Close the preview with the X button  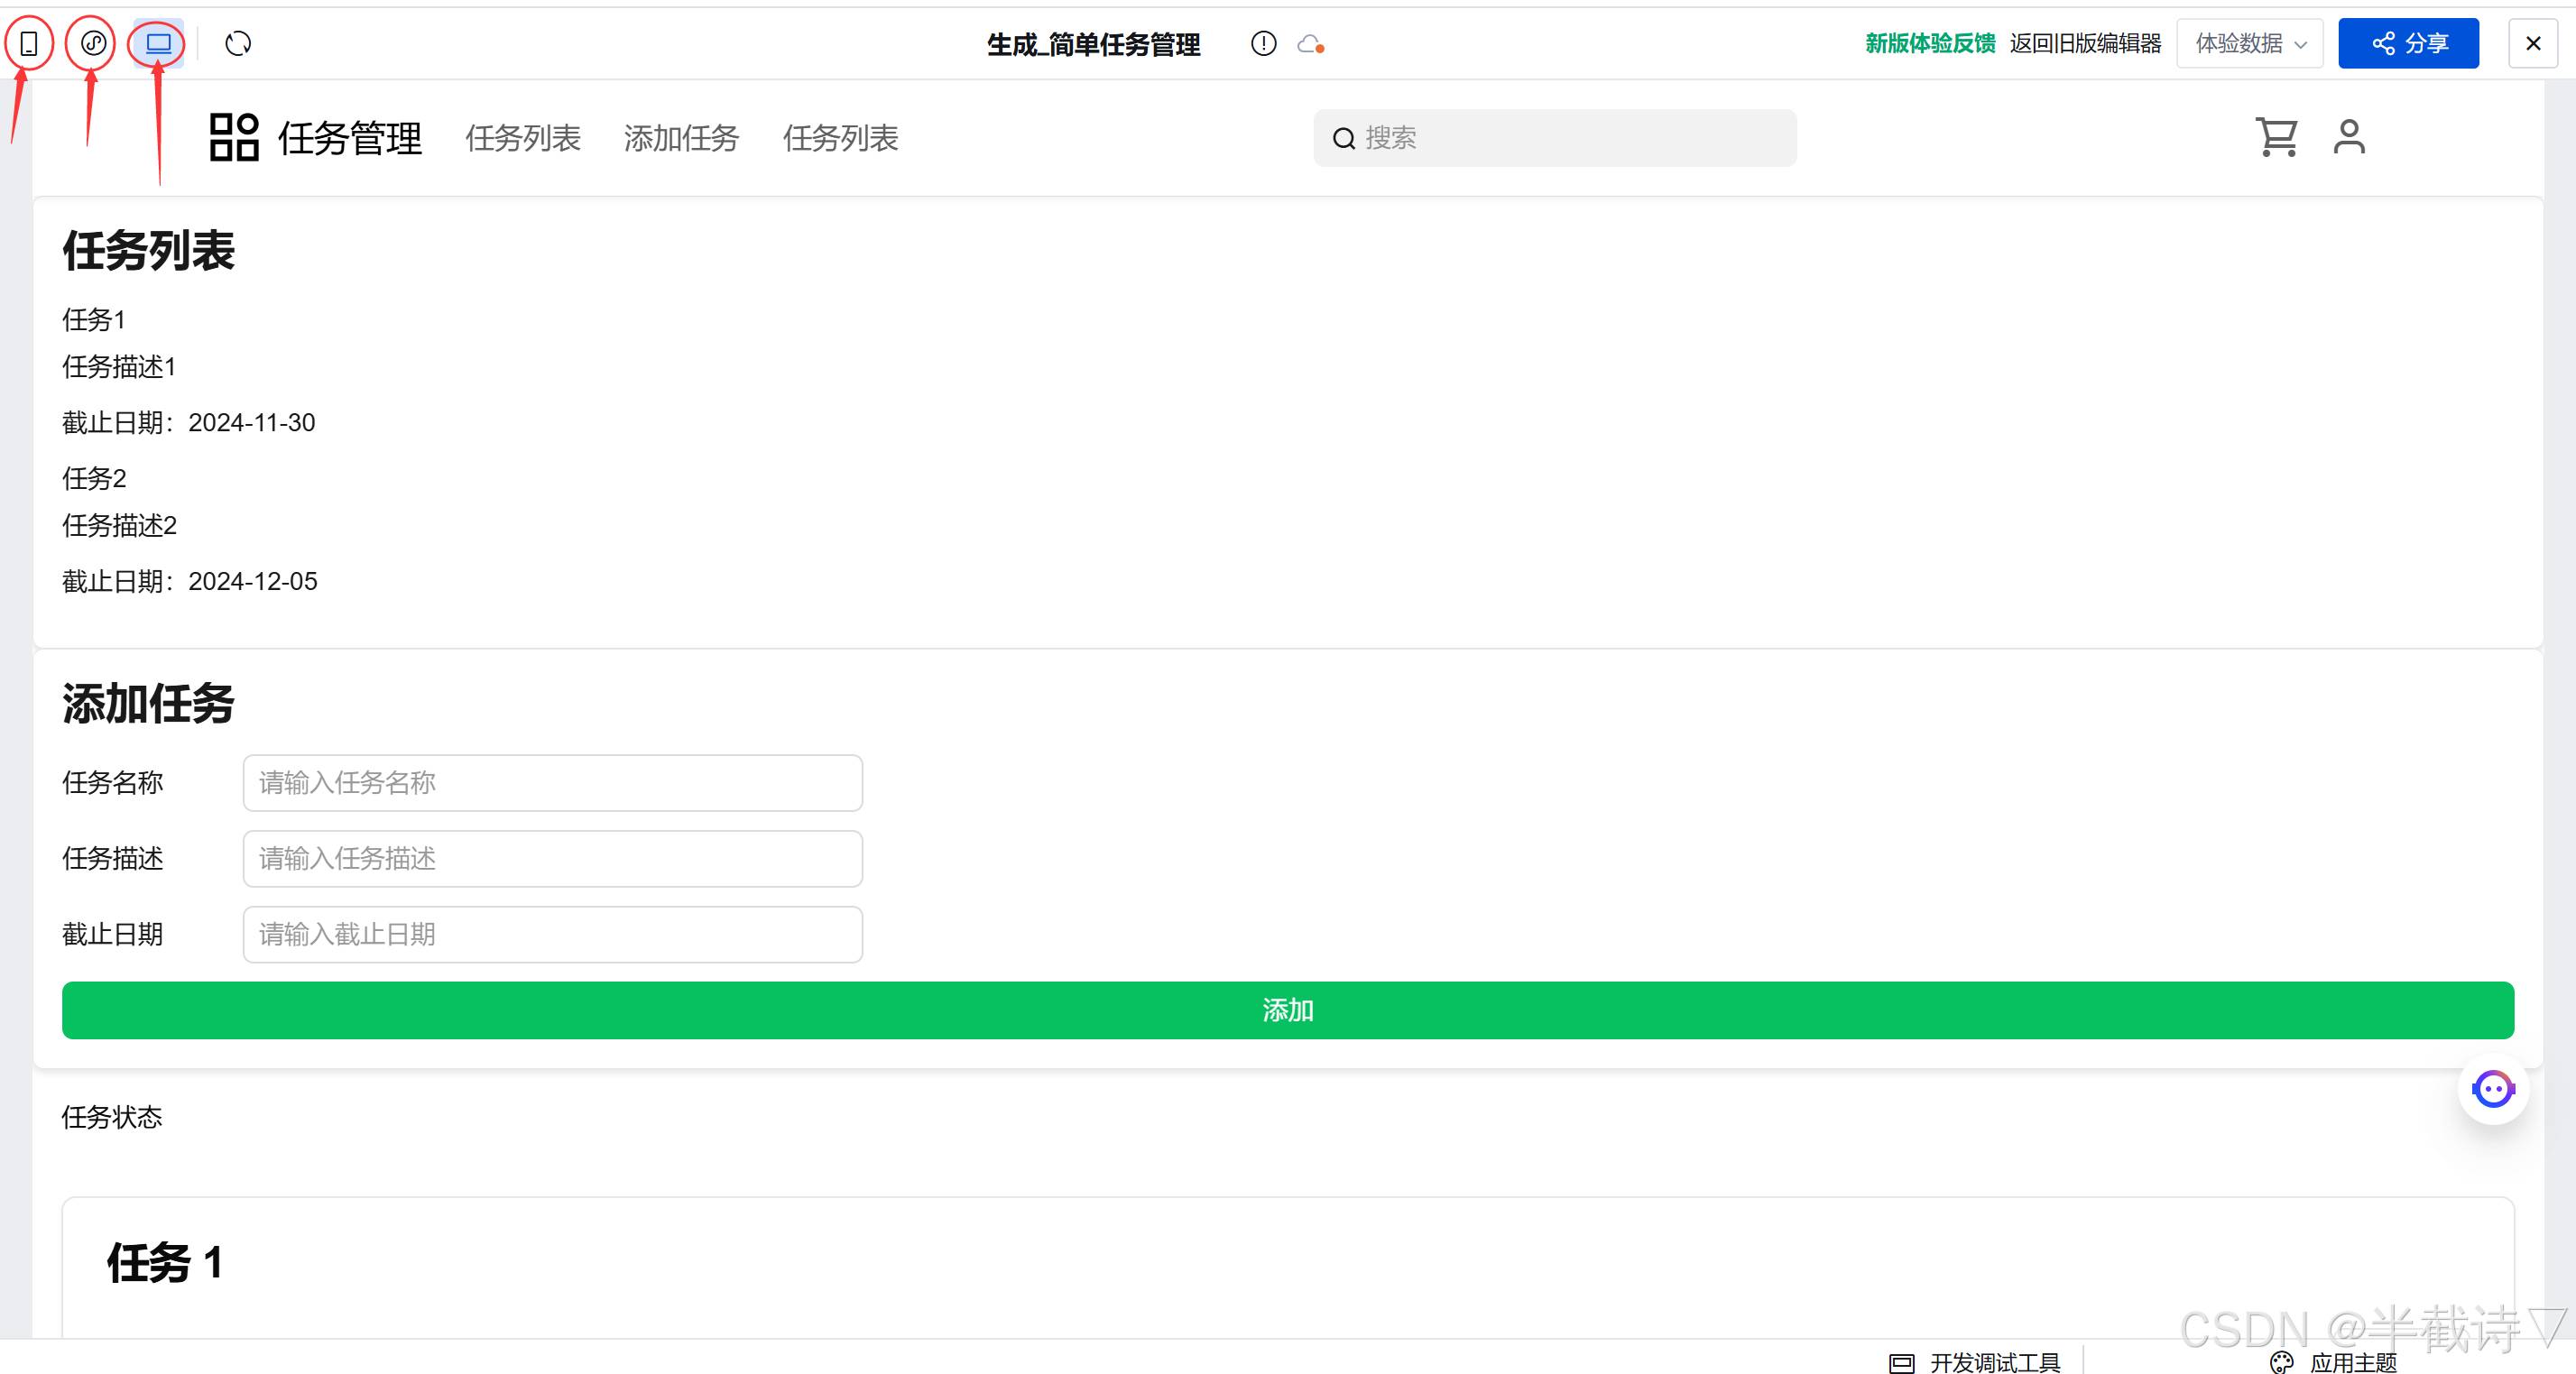click(x=2532, y=43)
